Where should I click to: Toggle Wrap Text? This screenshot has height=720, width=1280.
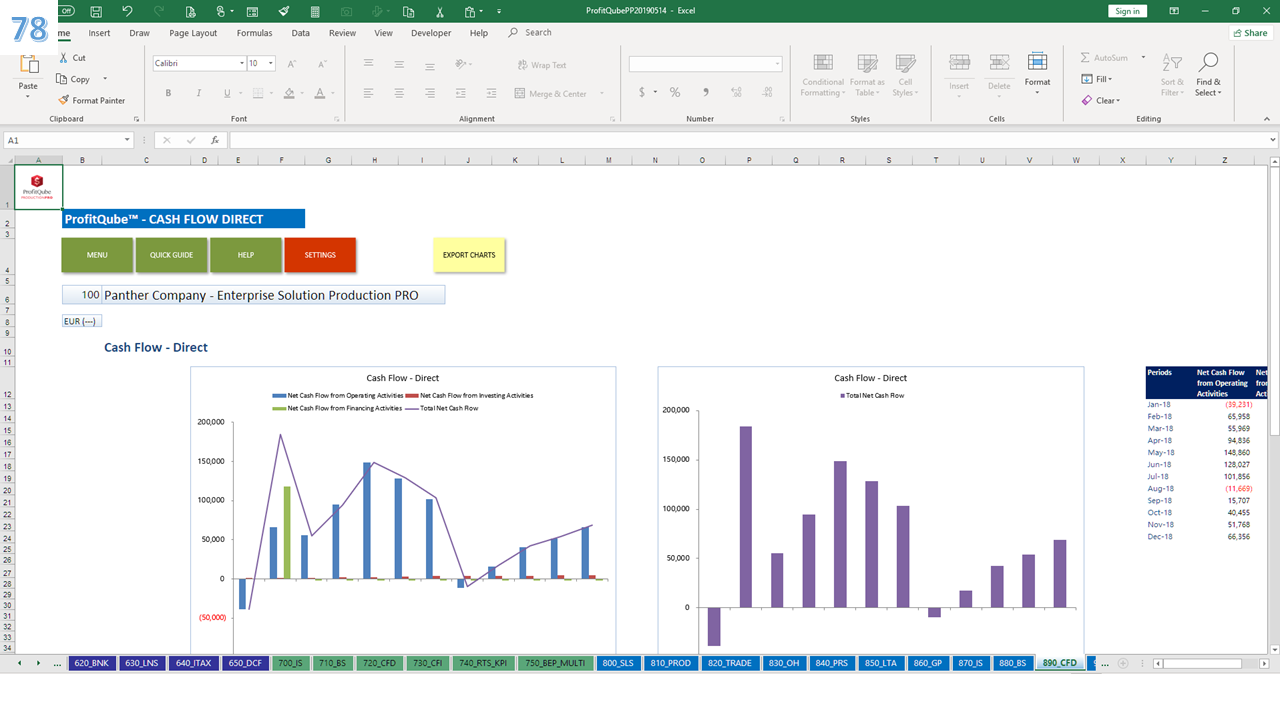coord(541,65)
